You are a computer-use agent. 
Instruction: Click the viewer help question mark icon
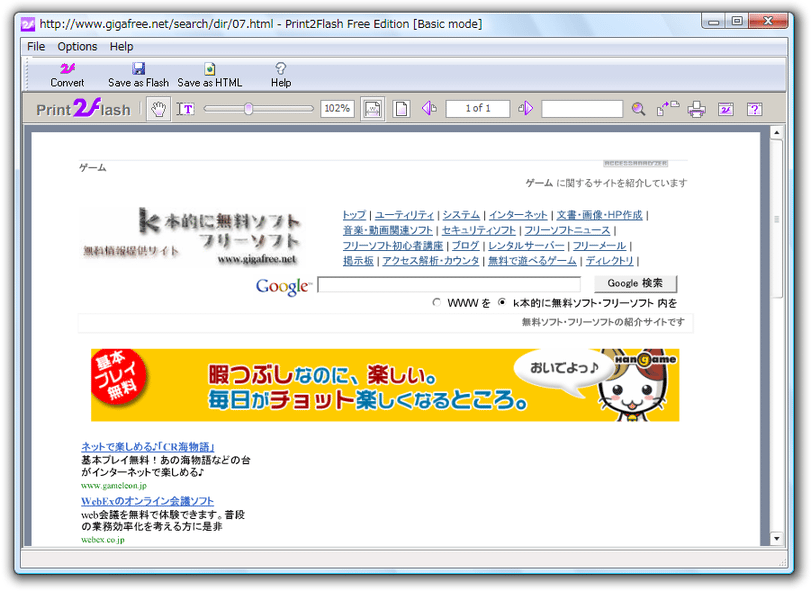point(755,109)
